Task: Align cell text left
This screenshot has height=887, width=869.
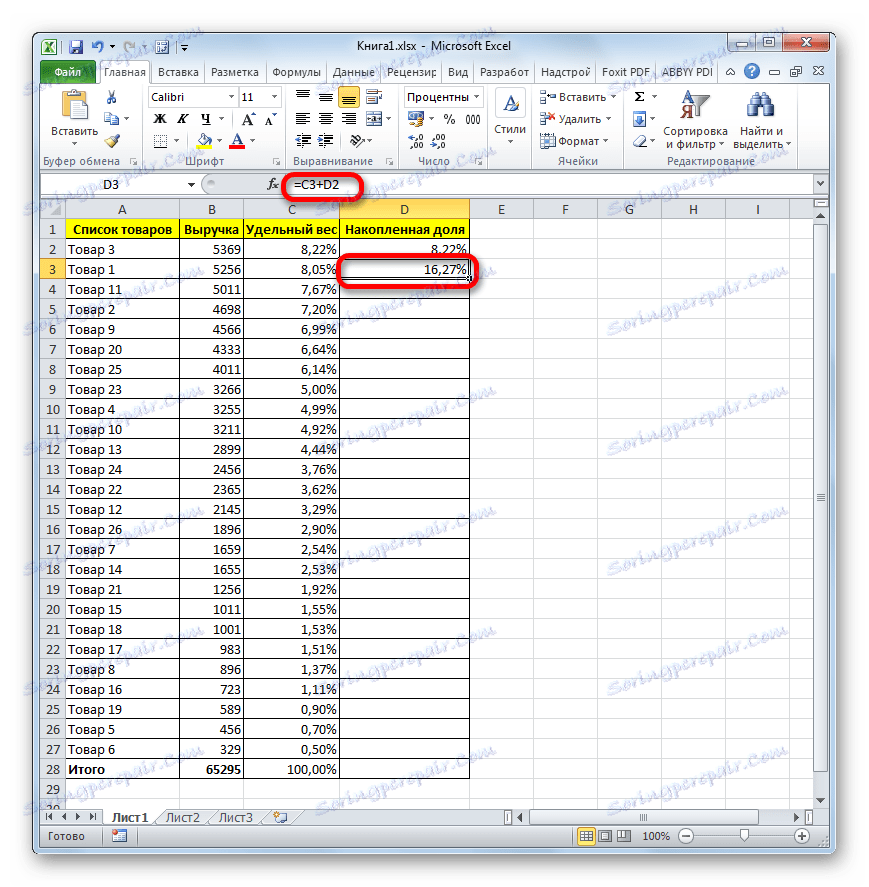Action: click(x=303, y=119)
